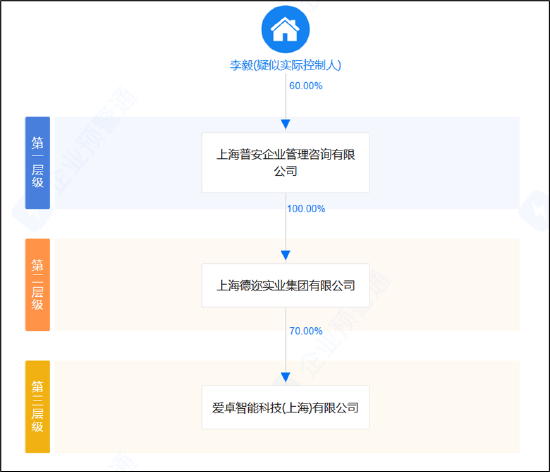Viewport: 550px width, 472px height.
Task: Select the 60.00% shareholding label
Action: pos(306,86)
